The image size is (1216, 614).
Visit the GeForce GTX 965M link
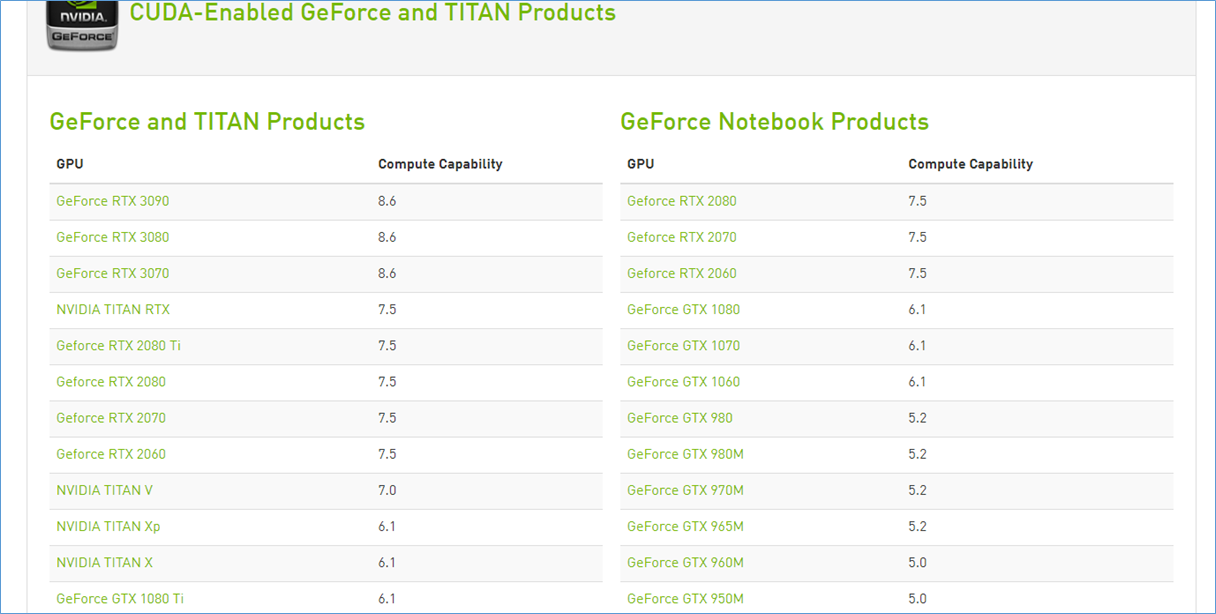[686, 526]
